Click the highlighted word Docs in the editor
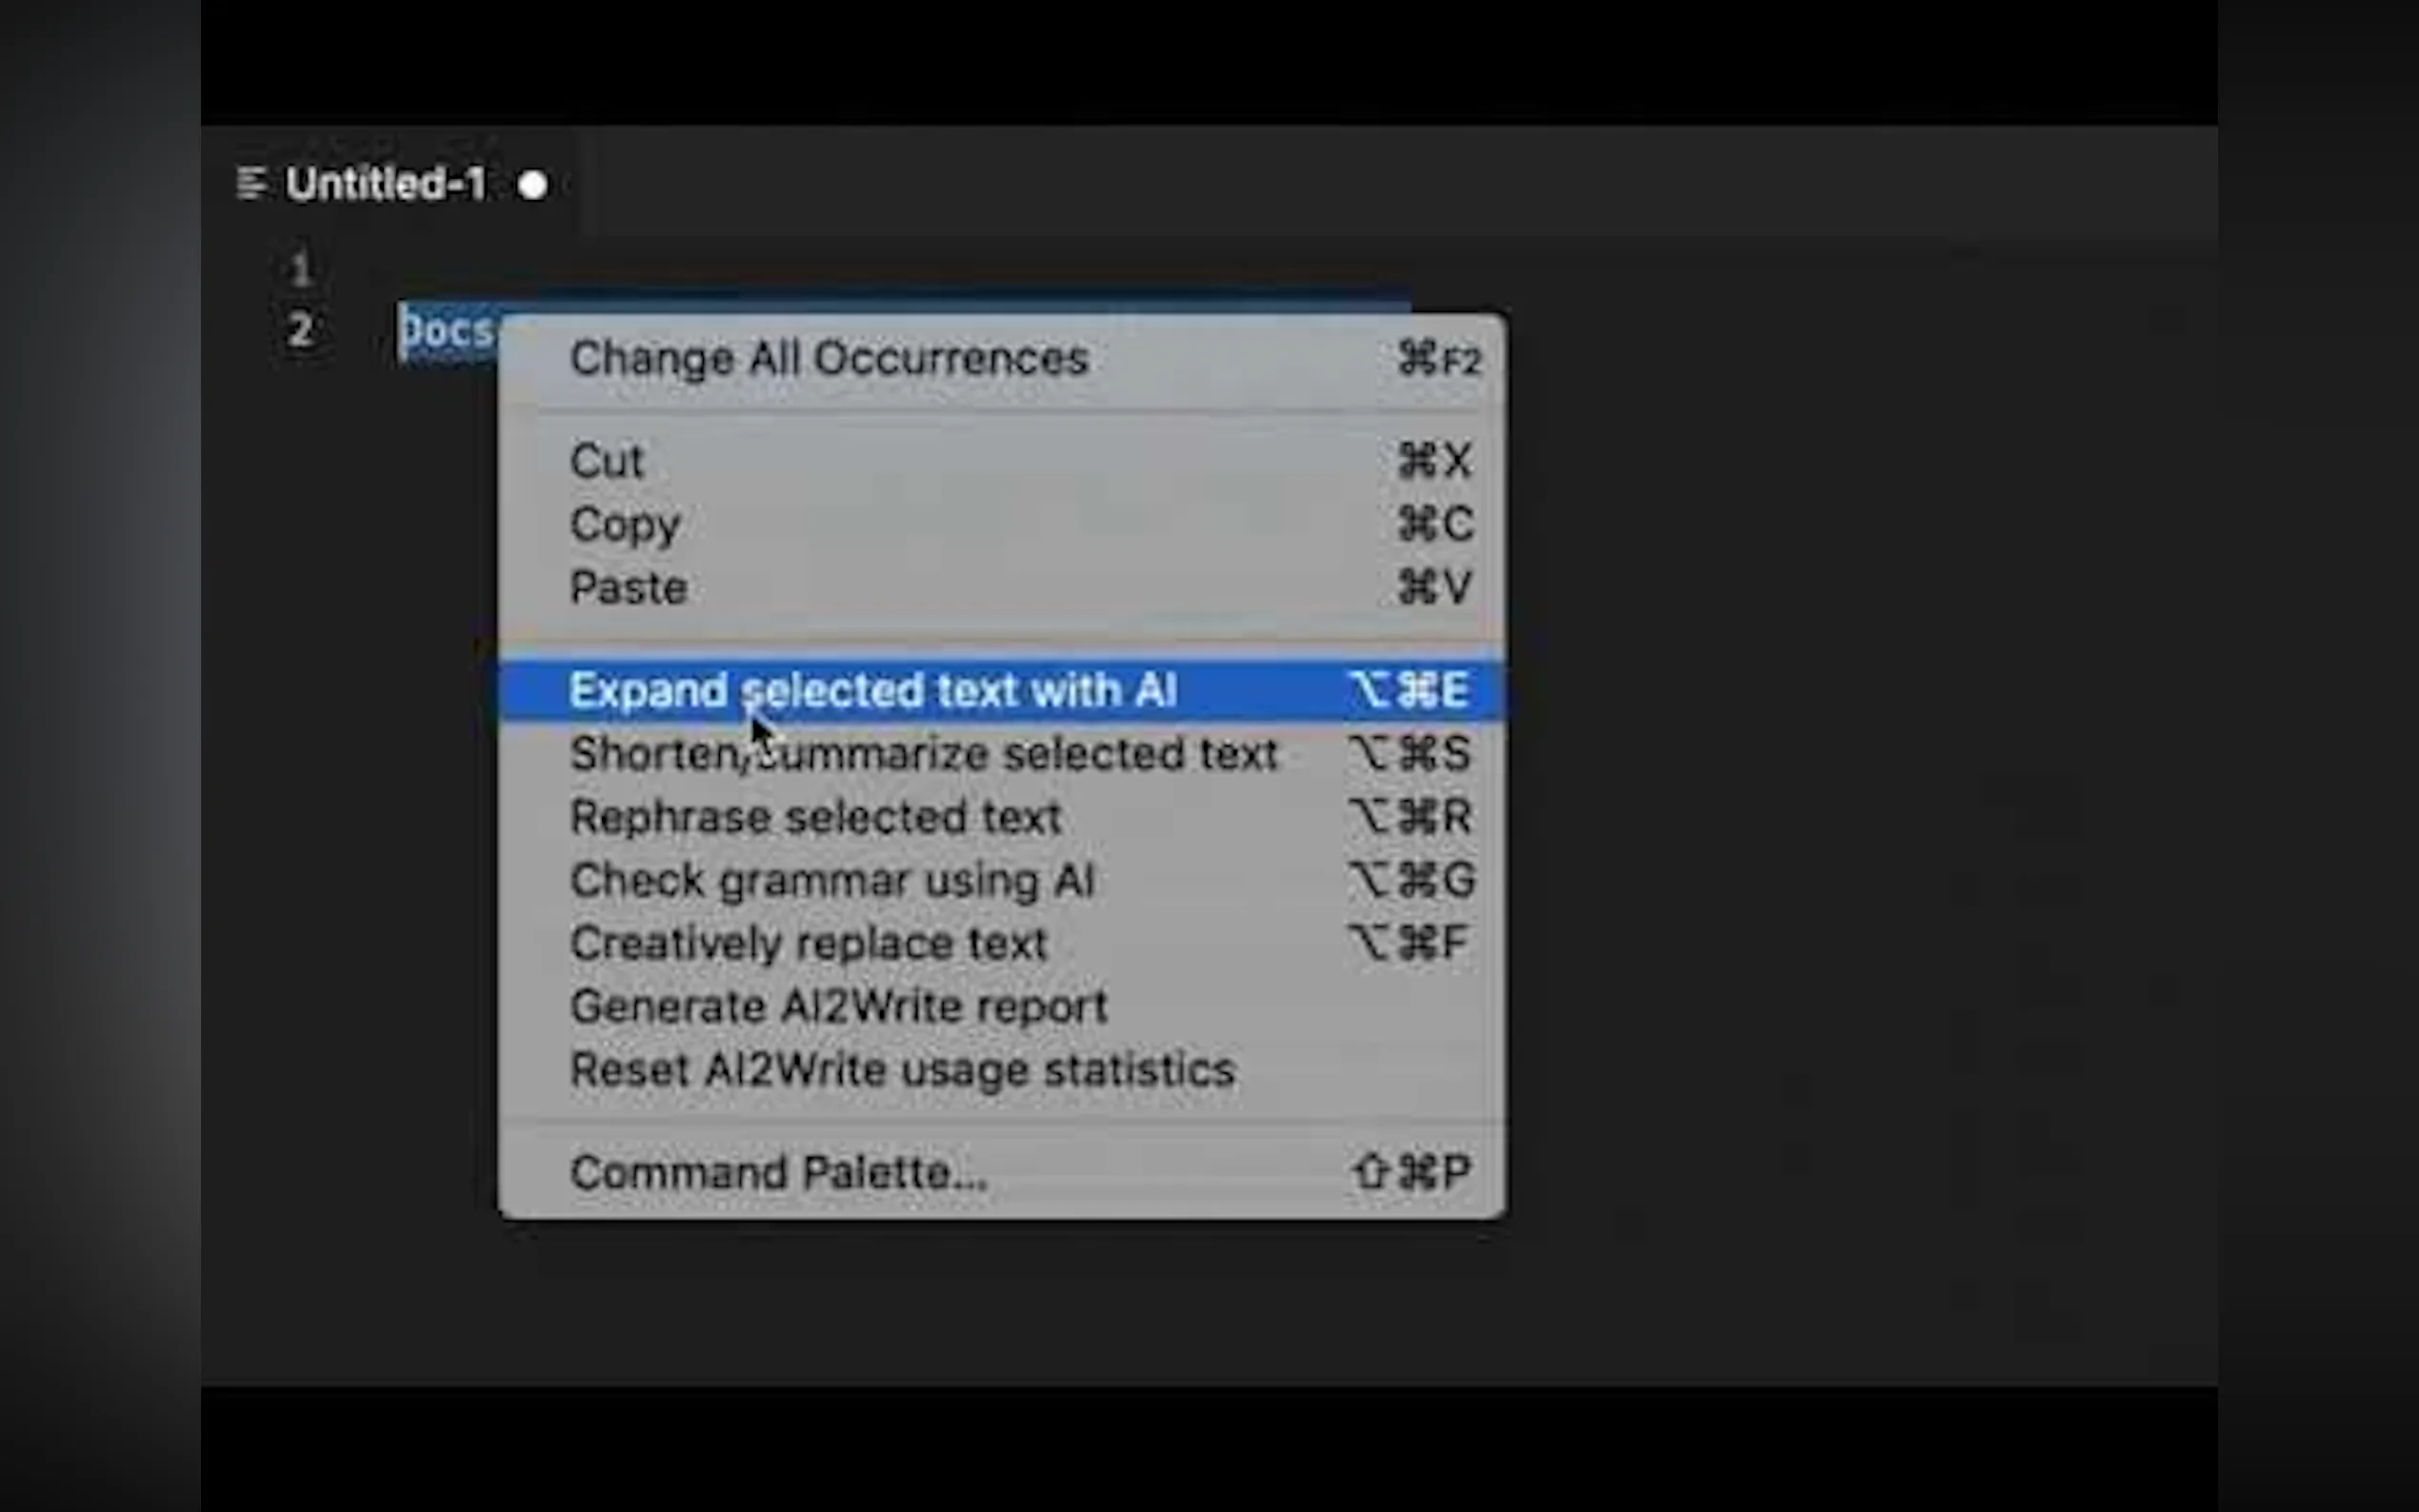 [x=446, y=330]
